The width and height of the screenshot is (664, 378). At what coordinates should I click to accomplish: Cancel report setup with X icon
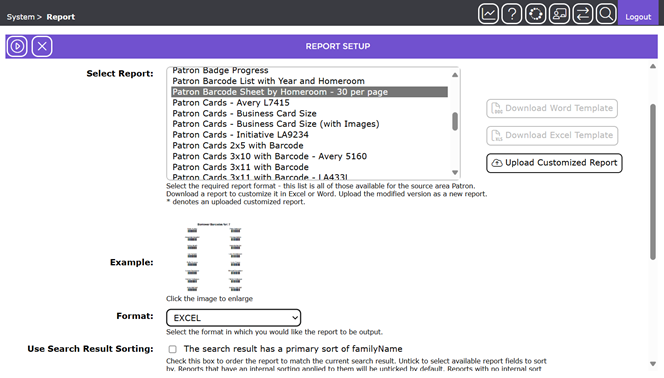[42, 46]
